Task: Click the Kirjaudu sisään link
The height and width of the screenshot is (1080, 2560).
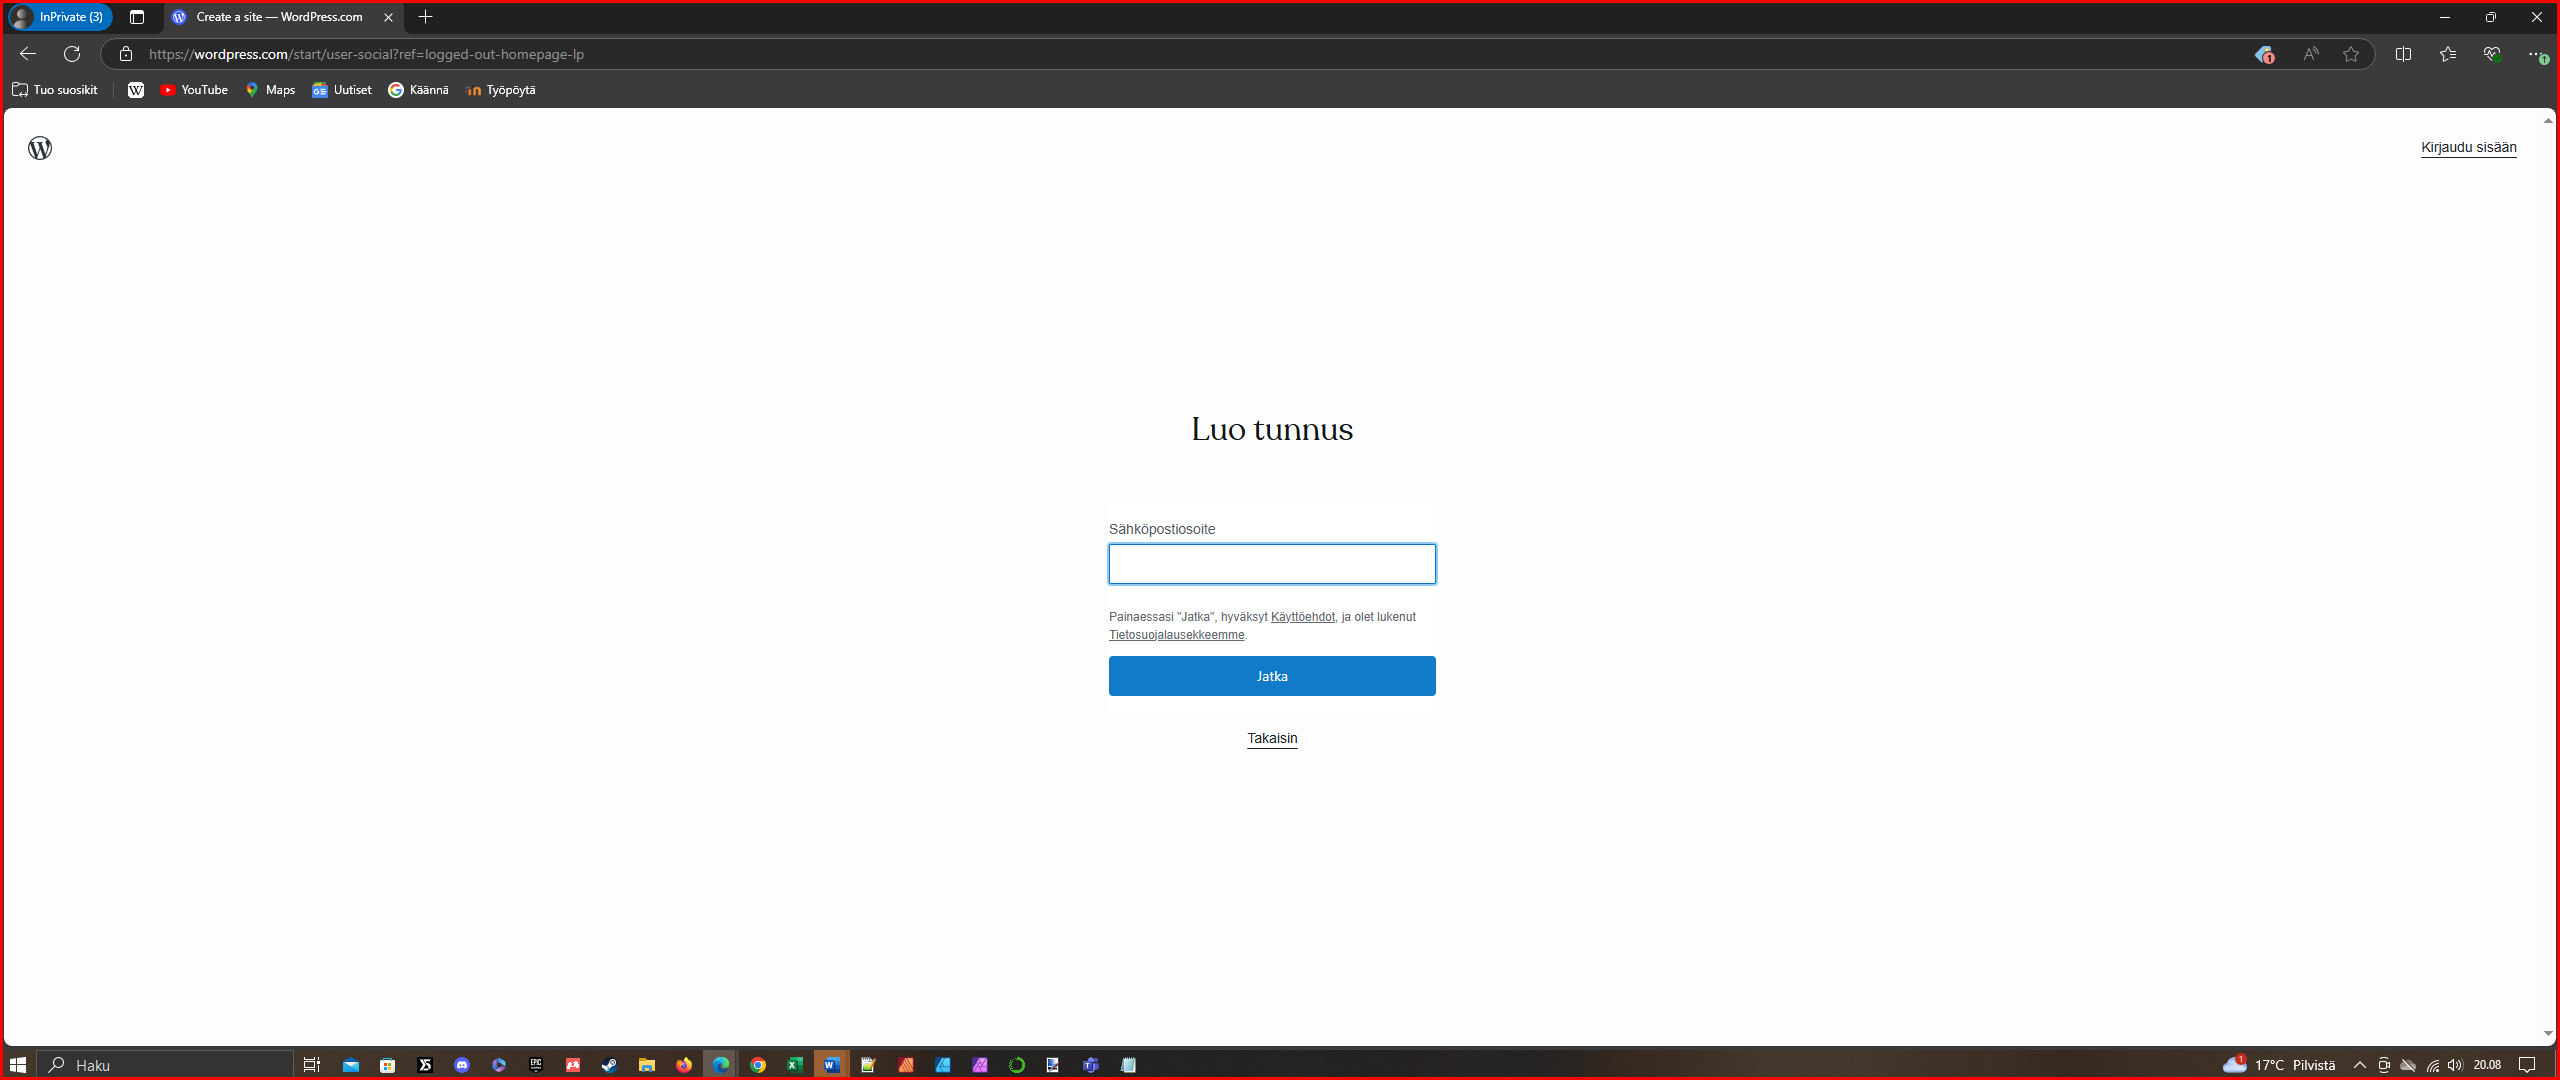Action: 2468,147
